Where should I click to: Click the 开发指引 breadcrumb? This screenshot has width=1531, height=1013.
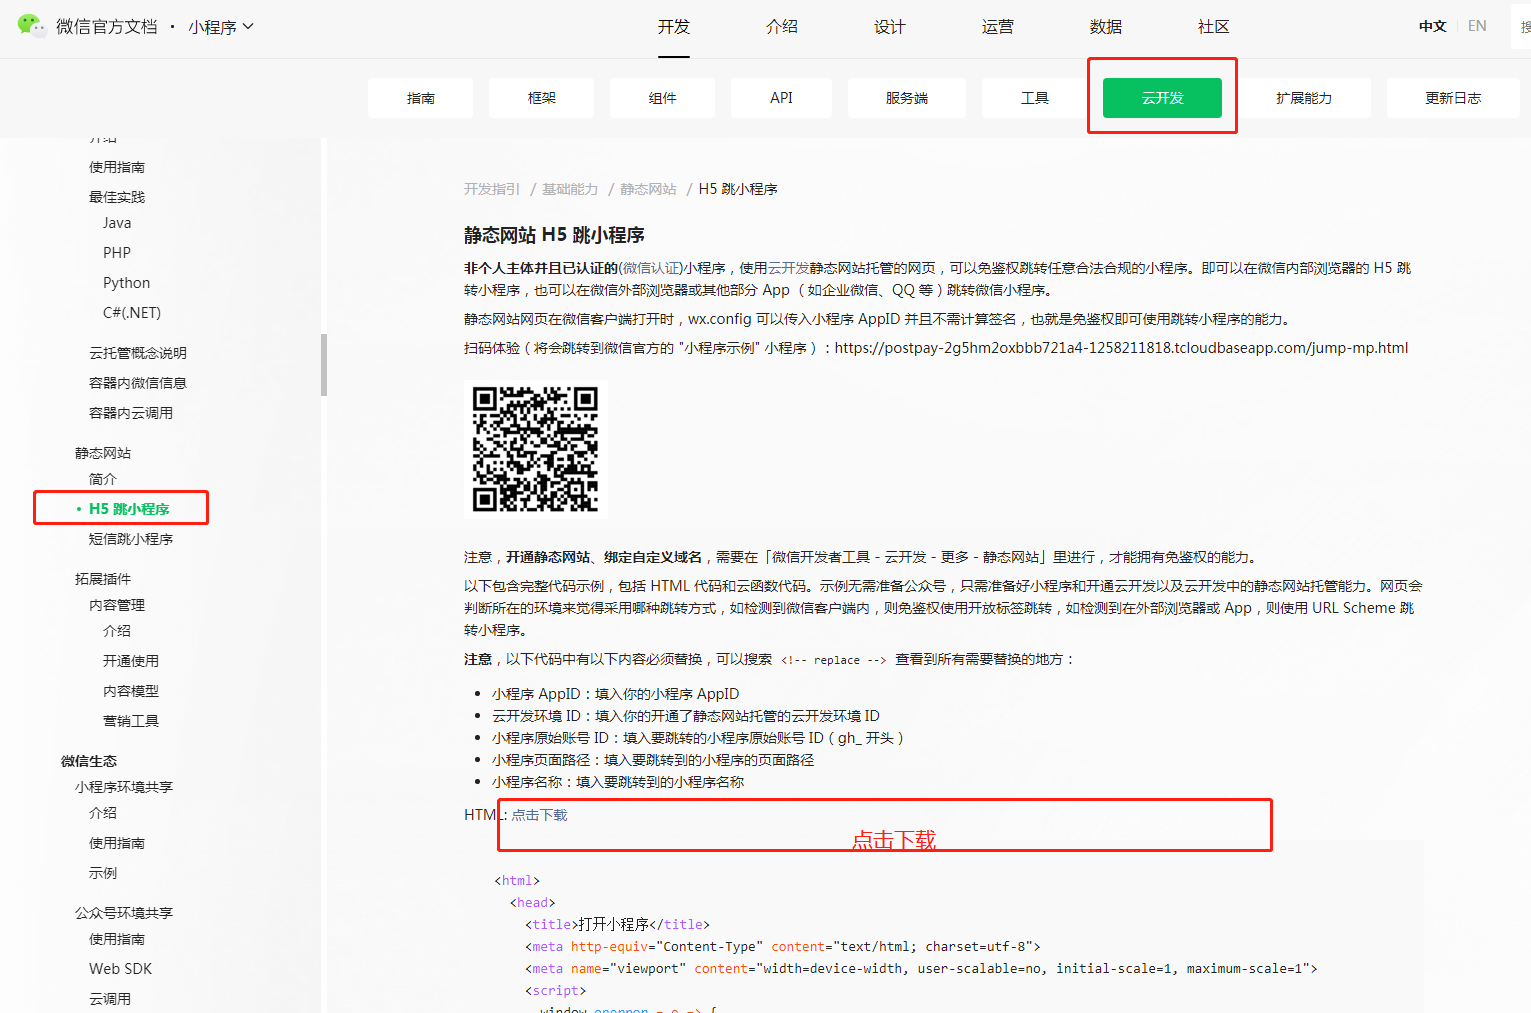tap(492, 189)
